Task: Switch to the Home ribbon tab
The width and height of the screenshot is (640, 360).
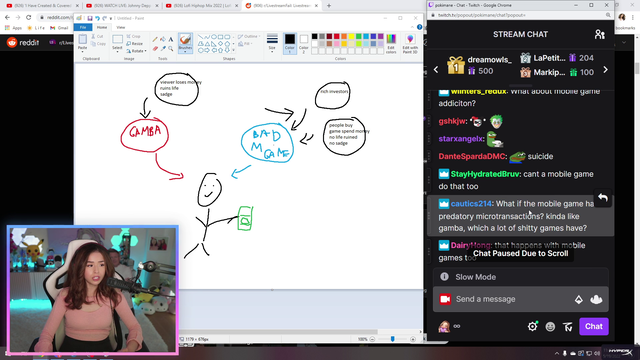Action: 102,27
